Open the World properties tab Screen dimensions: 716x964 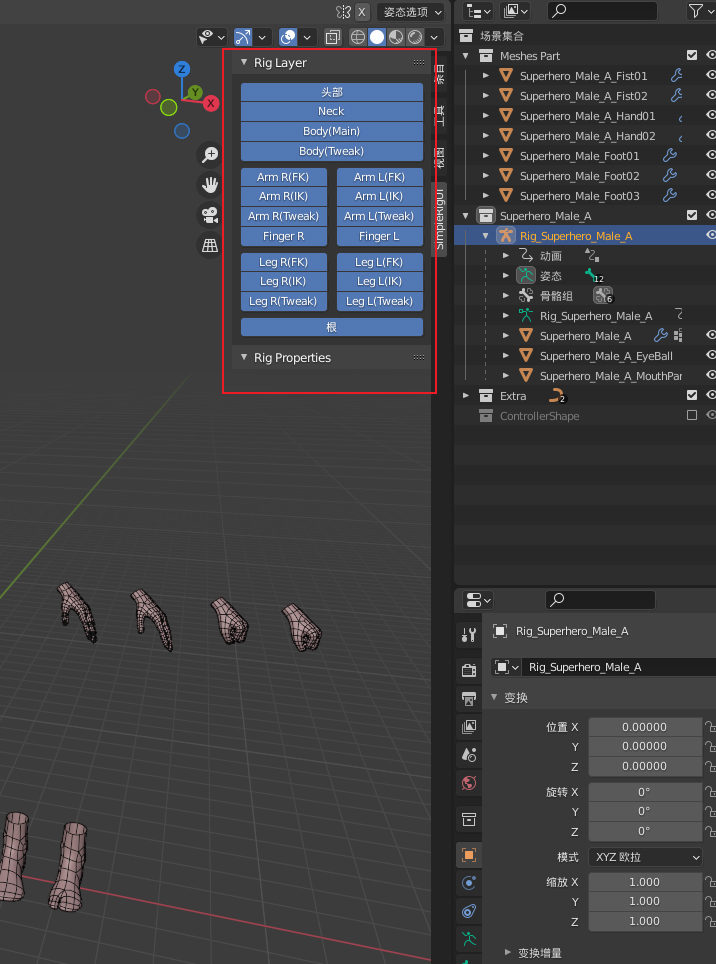468,783
